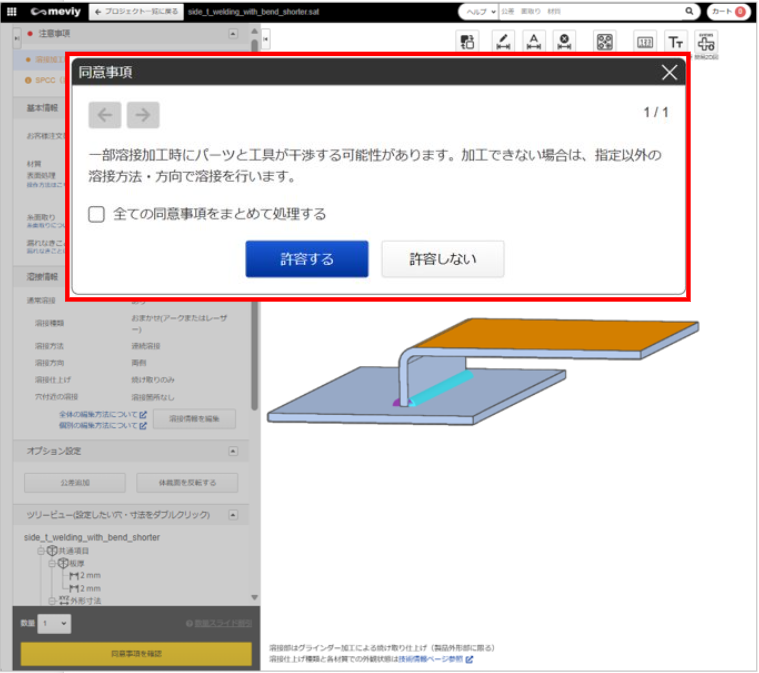The image size is (759, 673).
Task: Click 許容する button
Action: (307, 259)
